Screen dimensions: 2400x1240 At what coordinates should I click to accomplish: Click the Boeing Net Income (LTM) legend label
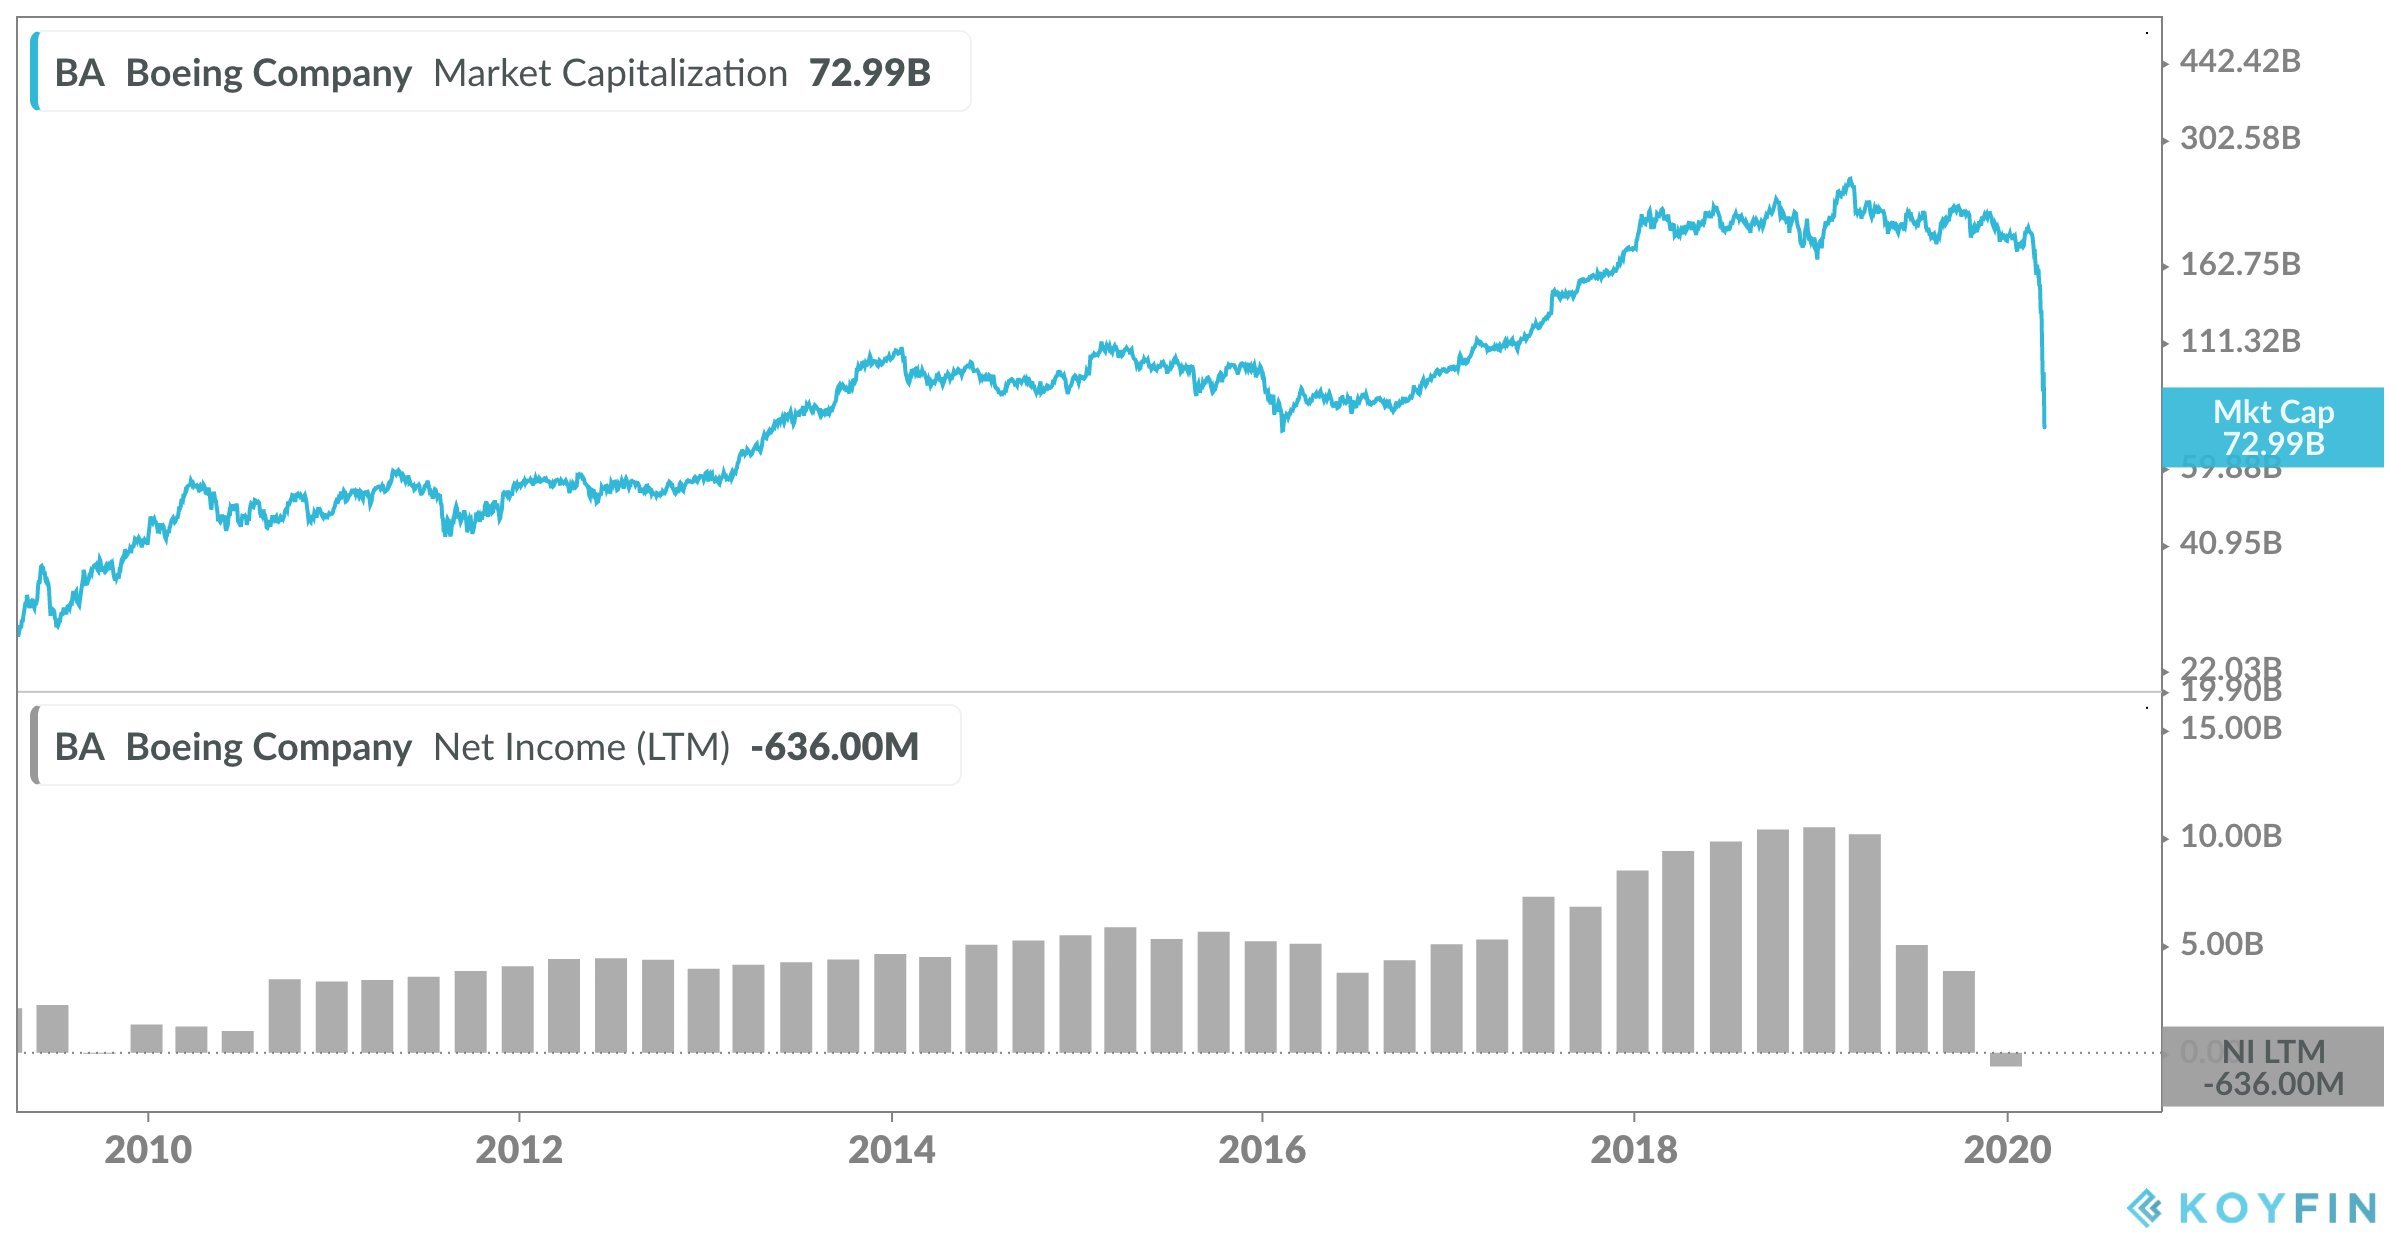(x=496, y=746)
